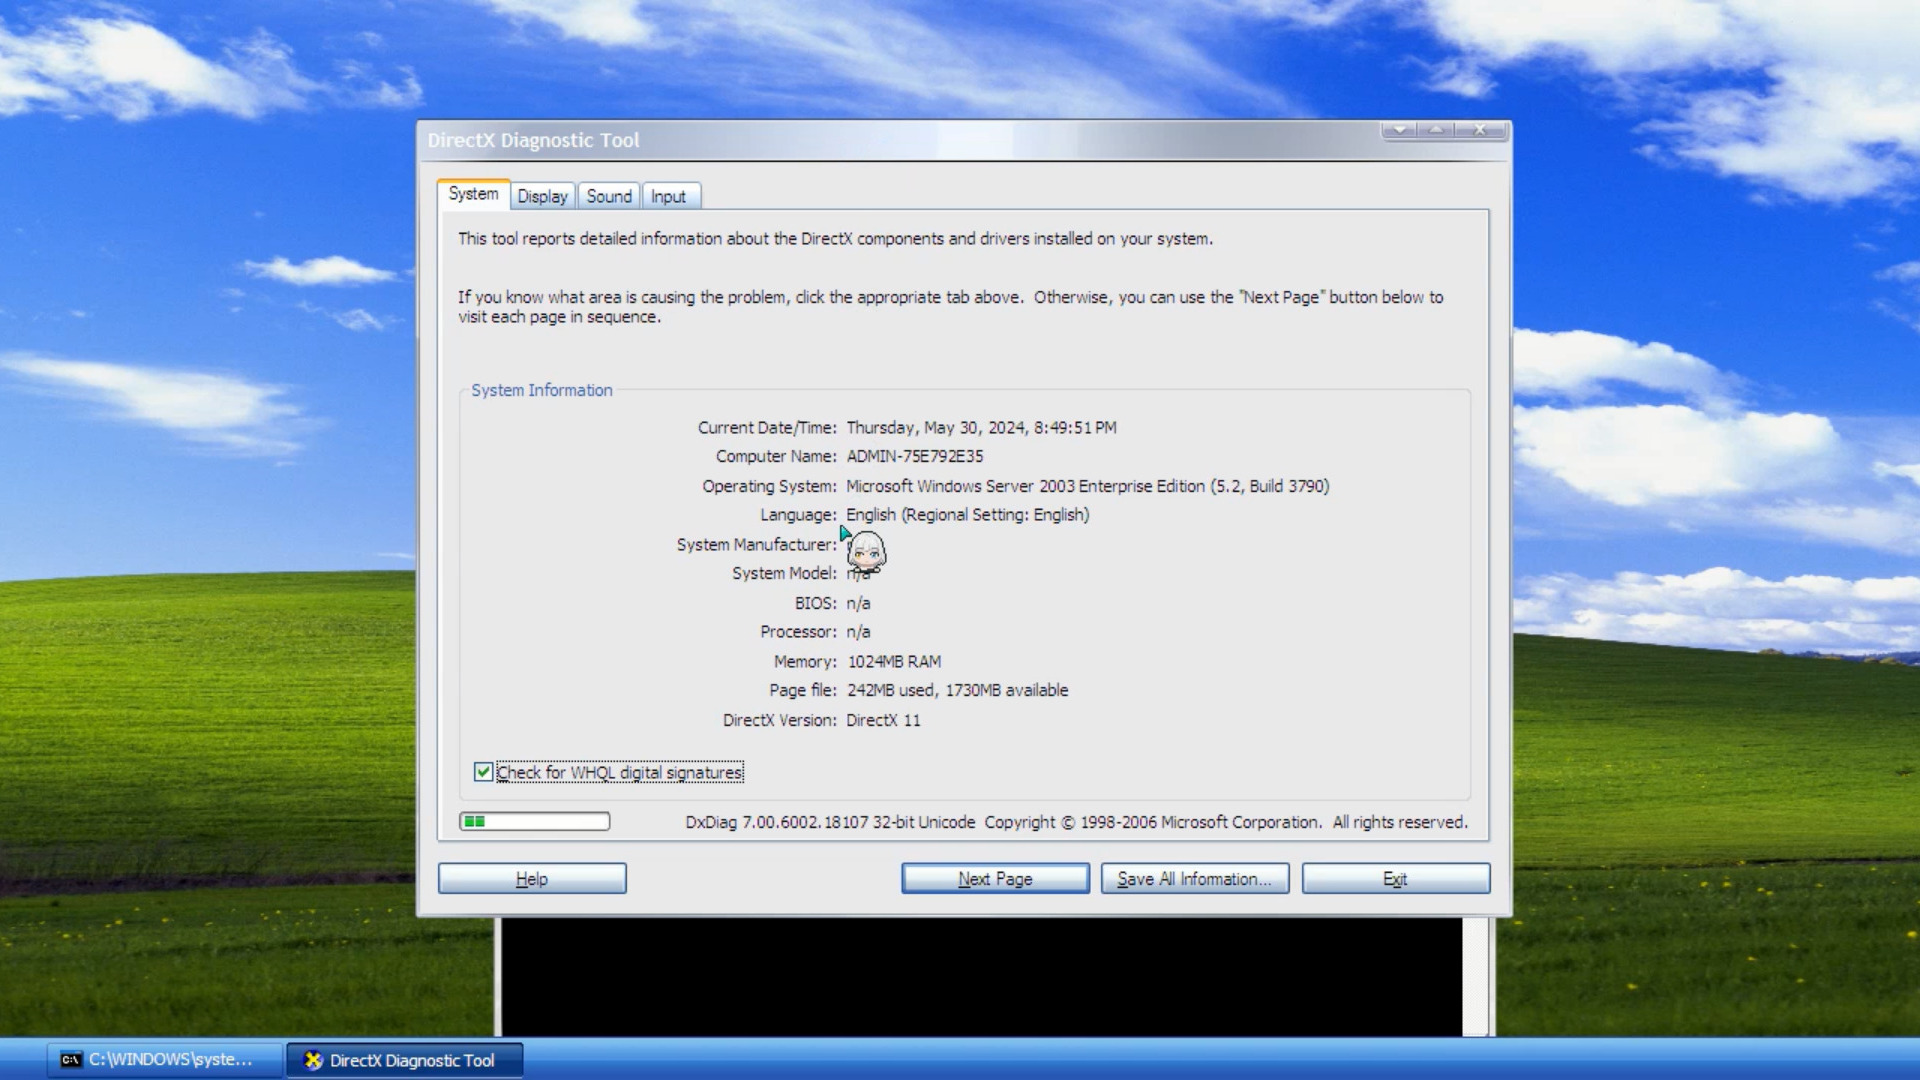Click the Page file usage value
The height and width of the screenshot is (1080, 1920).
pos(957,691)
